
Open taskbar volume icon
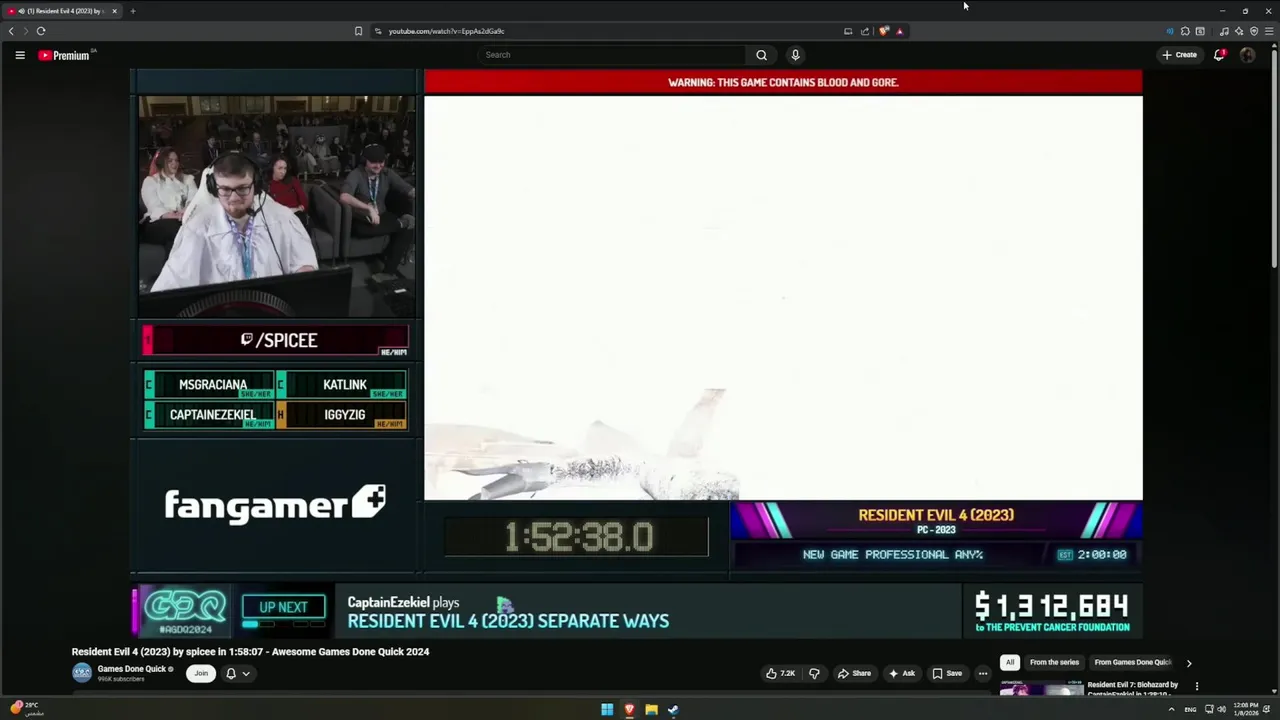coord(1221,710)
